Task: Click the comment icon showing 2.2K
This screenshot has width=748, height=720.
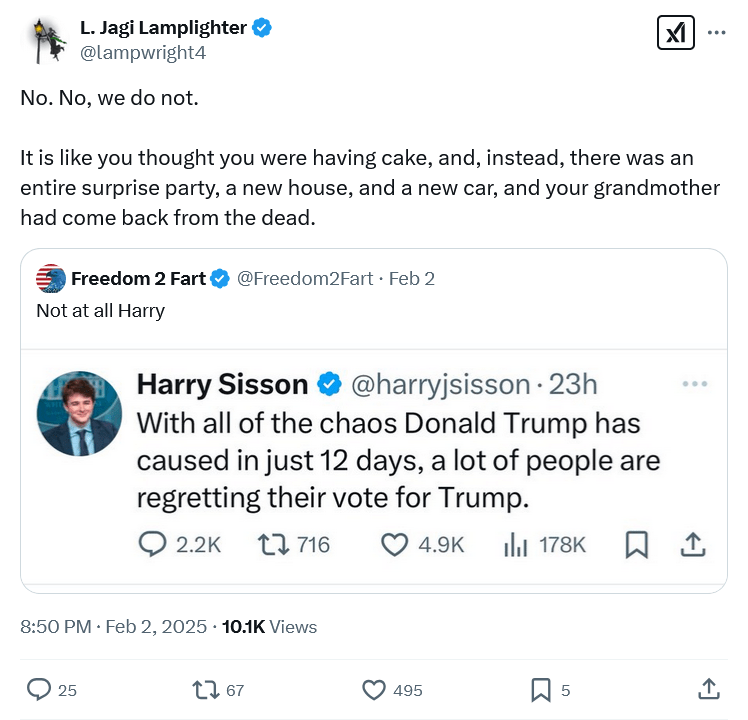Action: (x=152, y=544)
